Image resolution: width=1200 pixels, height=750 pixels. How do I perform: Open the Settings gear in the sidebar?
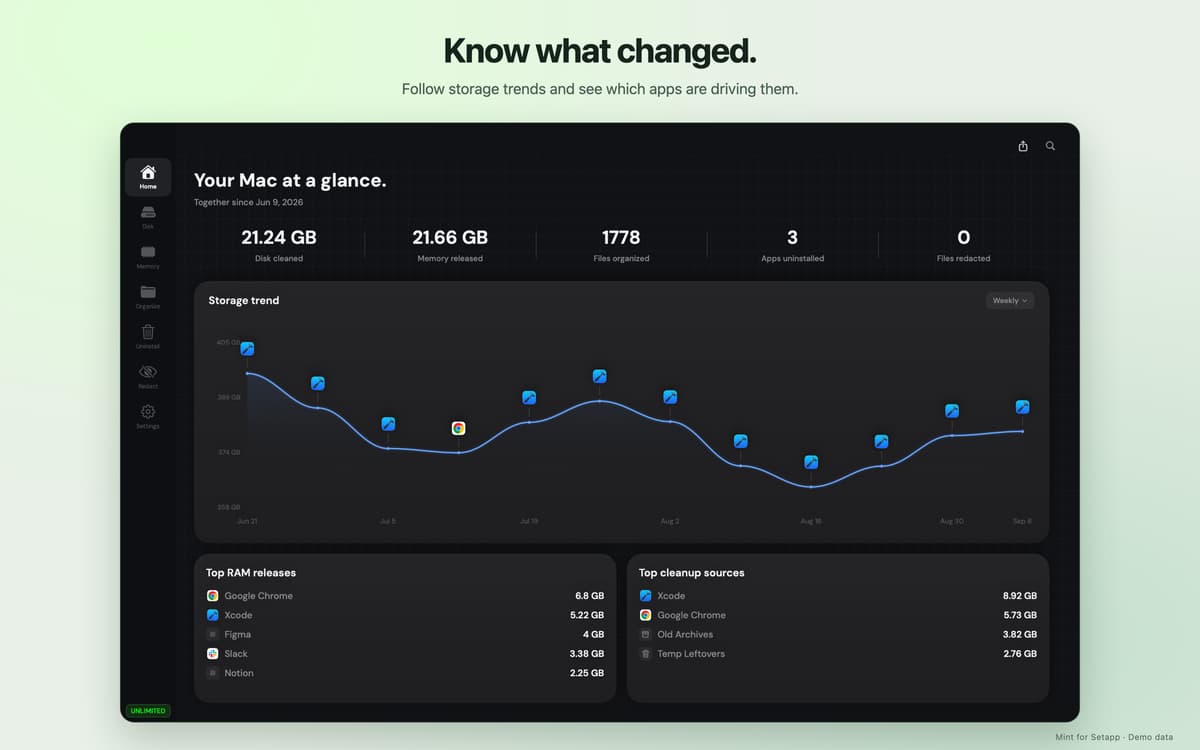(x=148, y=417)
